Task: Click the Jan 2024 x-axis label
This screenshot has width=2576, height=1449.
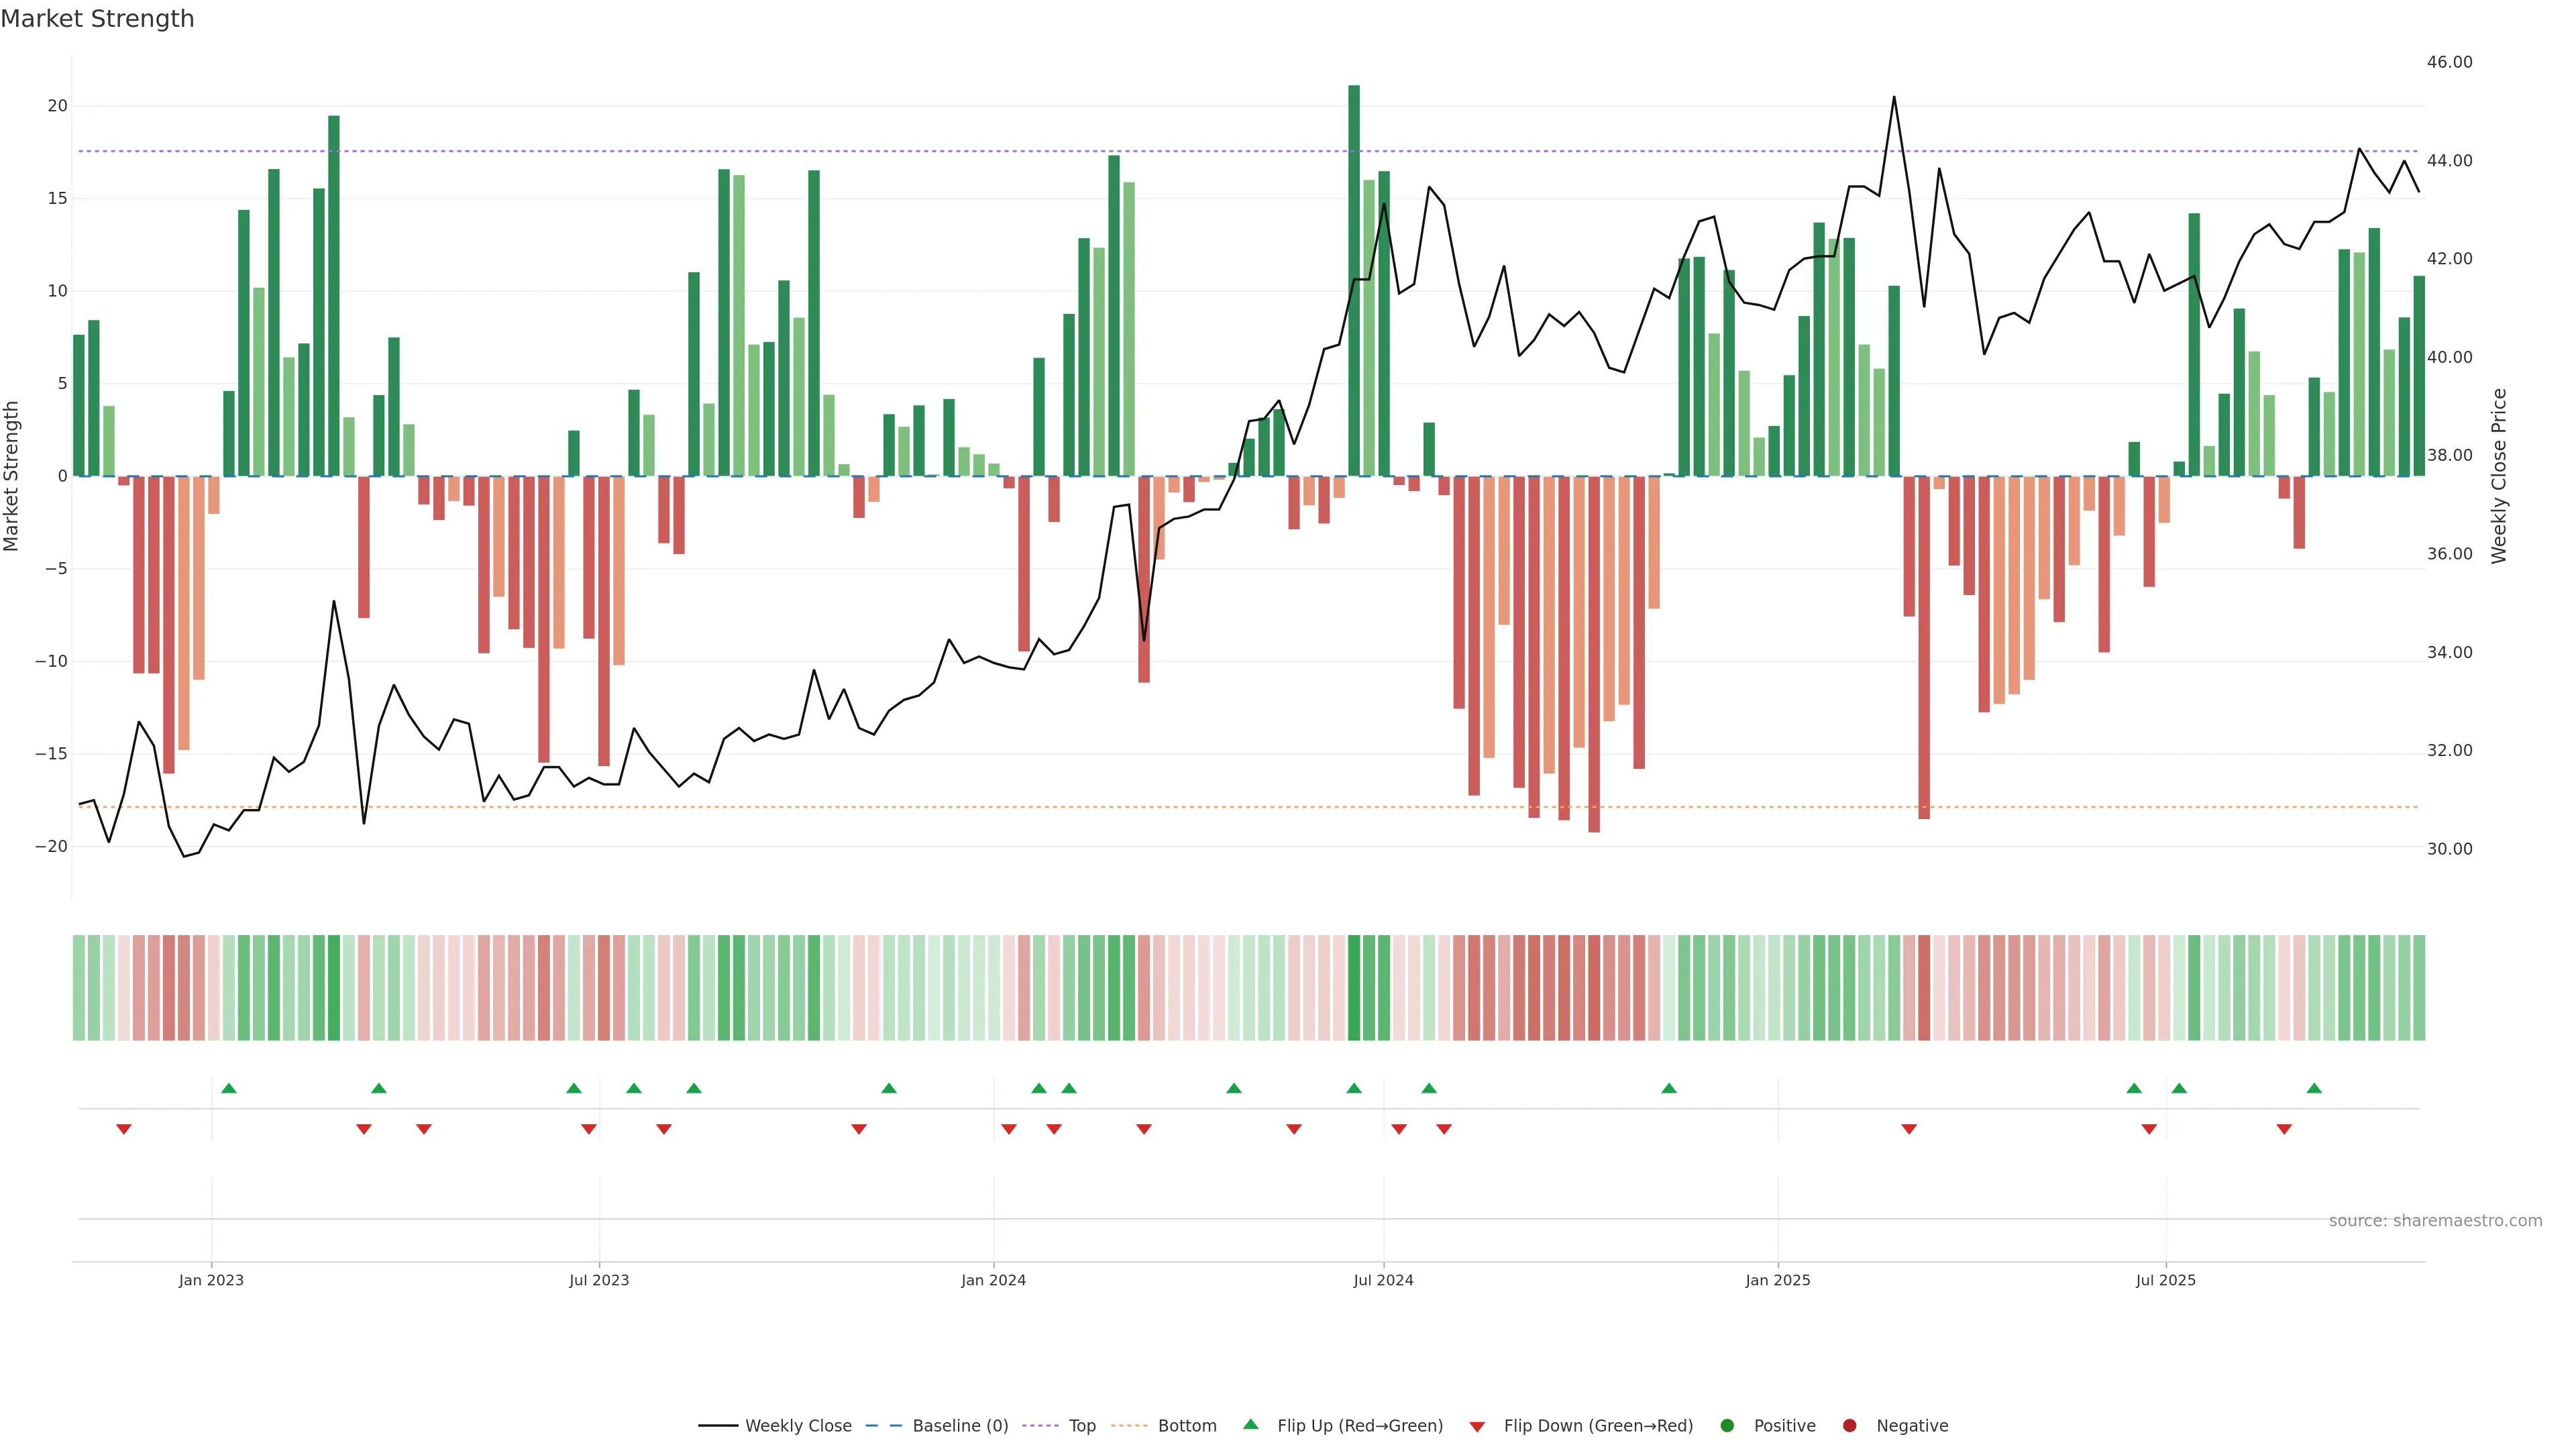Action: point(993,1280)
